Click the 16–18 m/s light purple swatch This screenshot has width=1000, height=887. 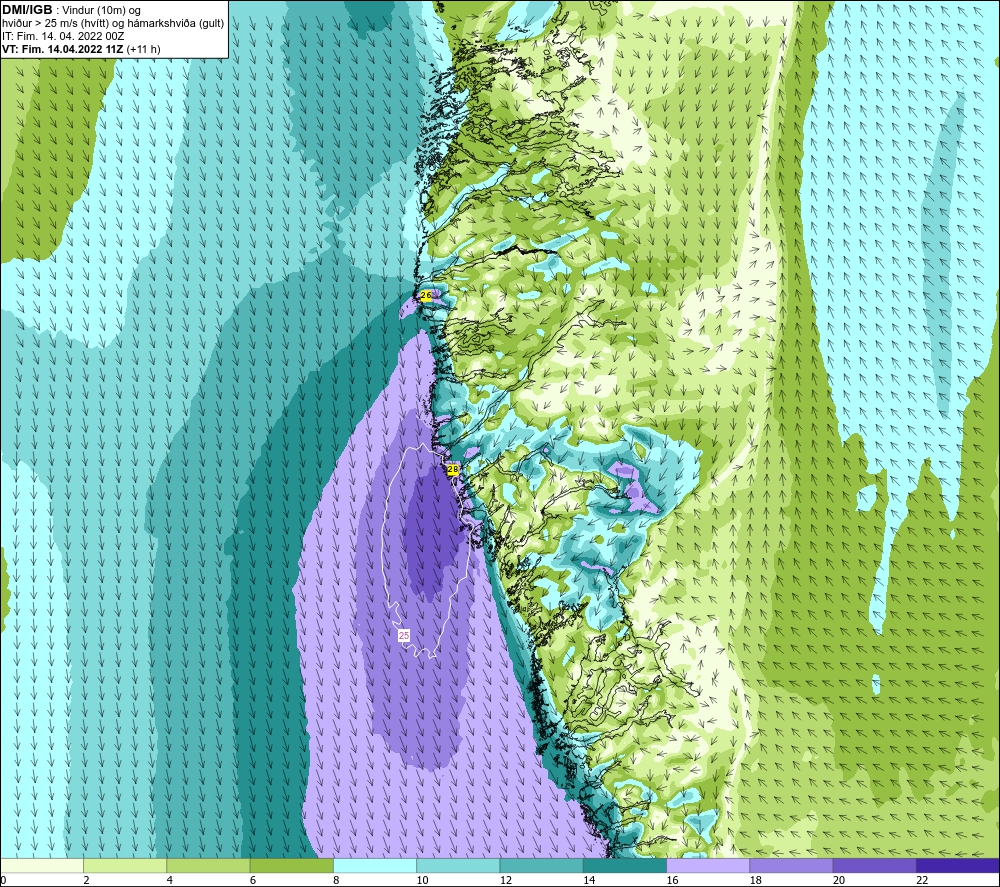point(708,865)
